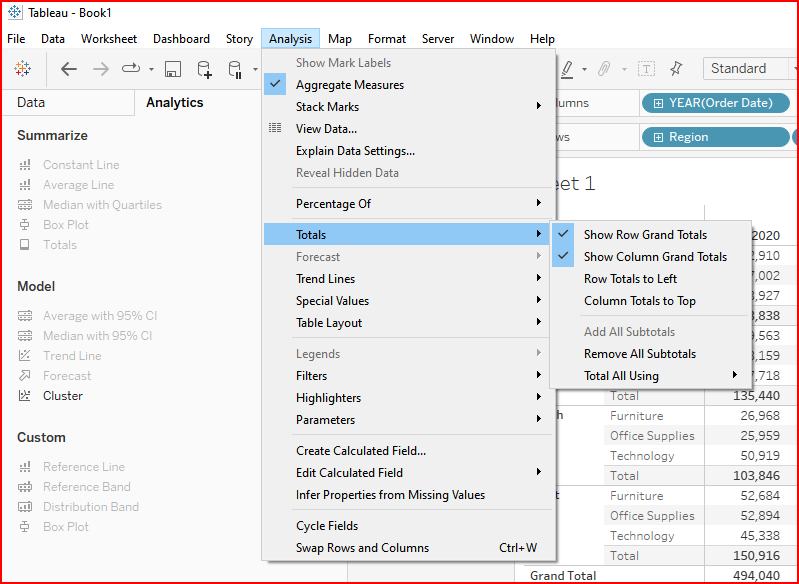Click the Fix Axes pin icon

(x=676, y=68)
